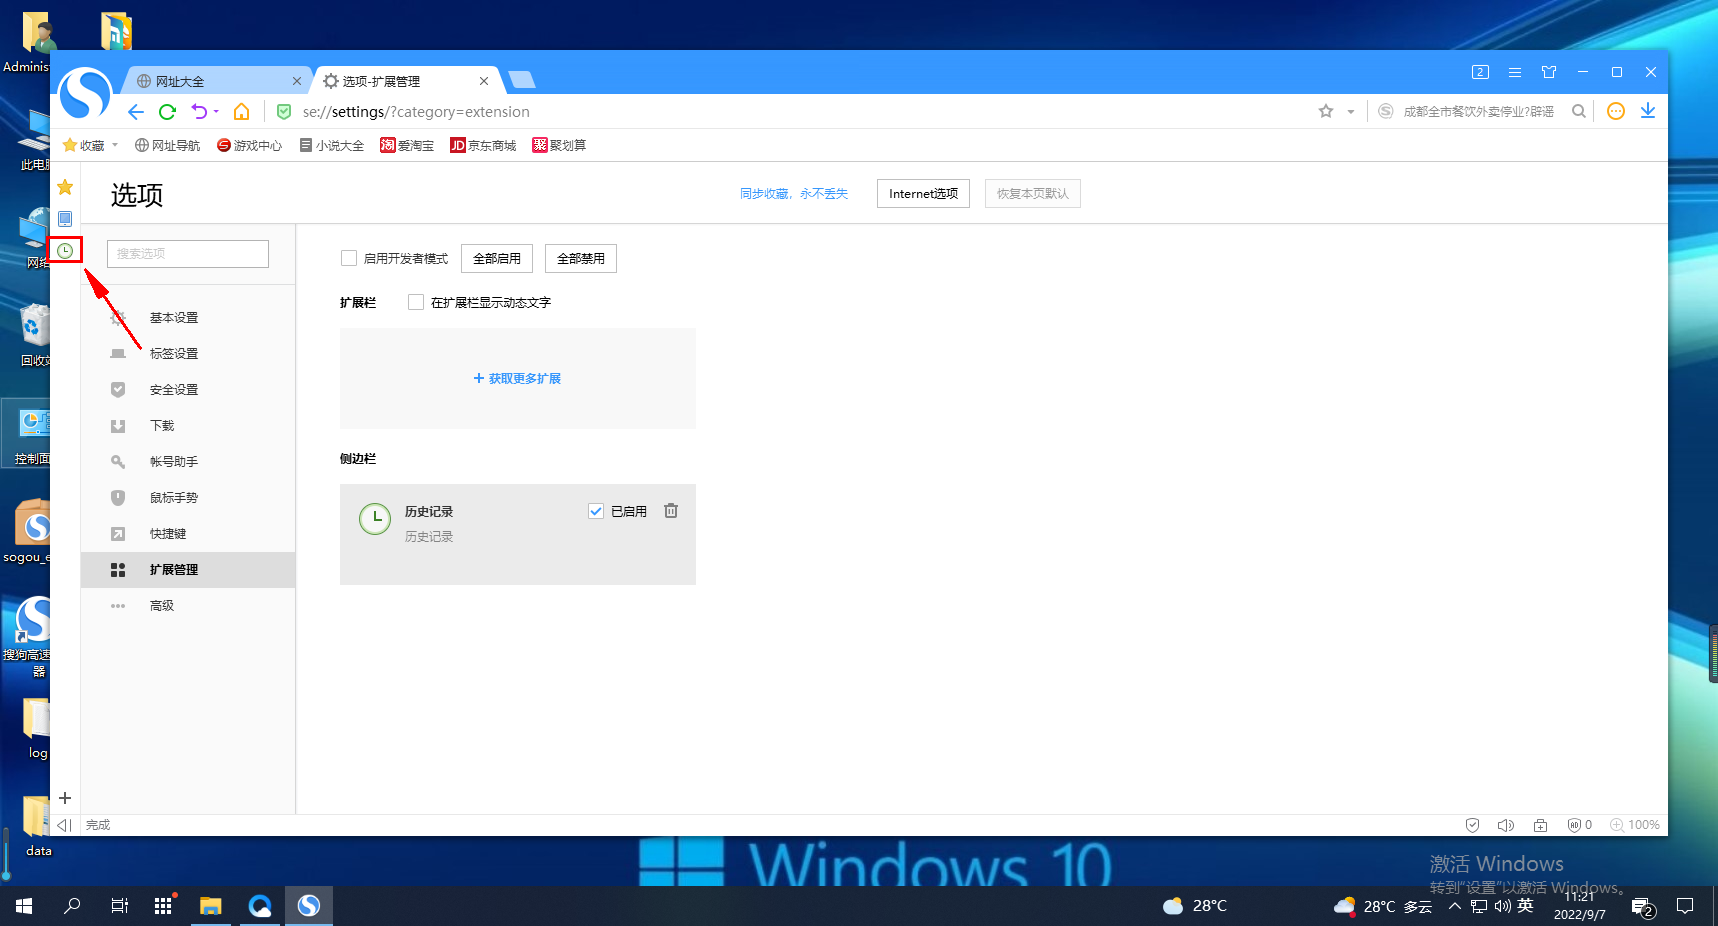The image size is (1718, 926).
Task: Click the 全部启用 button
Action: point(497,258)
